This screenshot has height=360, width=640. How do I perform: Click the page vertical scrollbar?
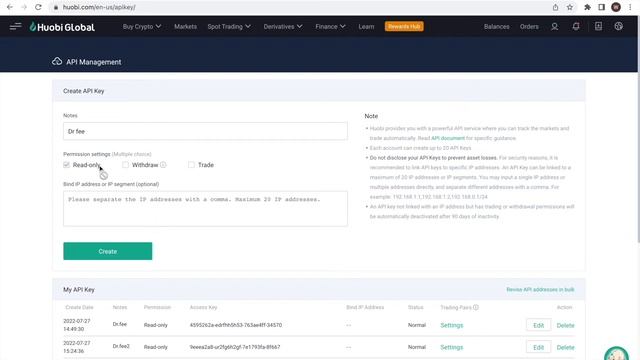[x=638, y=131]
